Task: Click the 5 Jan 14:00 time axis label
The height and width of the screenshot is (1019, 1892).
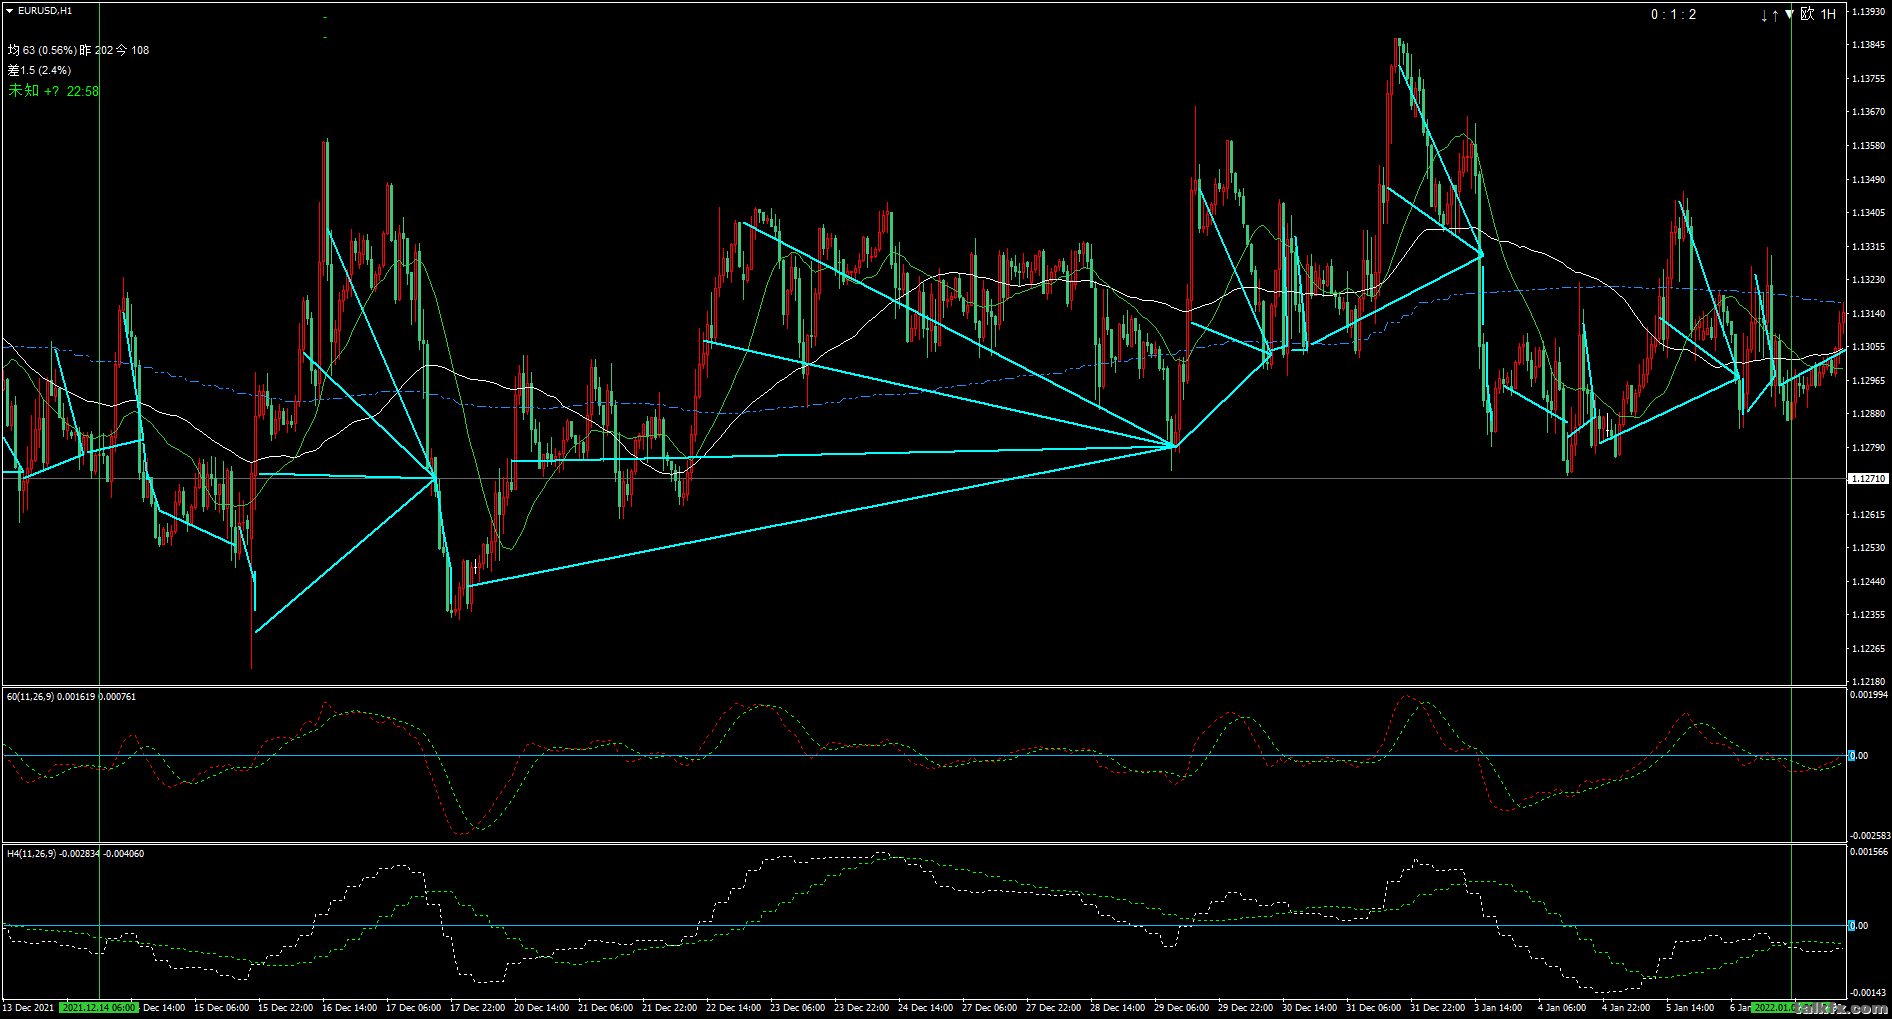Action: [1690, 1008]
